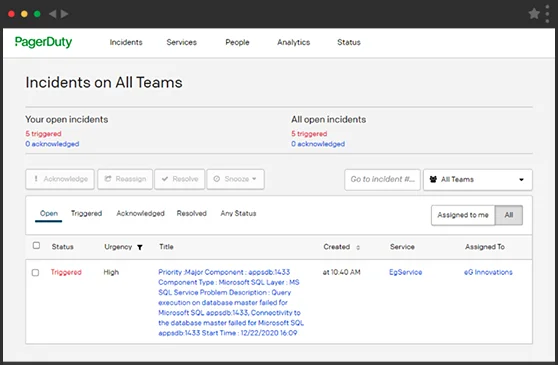The width and height of the screenshot is (558, 365).
Task: Click the 'Incidents on All Teams' heading
Action: (104, 83)
